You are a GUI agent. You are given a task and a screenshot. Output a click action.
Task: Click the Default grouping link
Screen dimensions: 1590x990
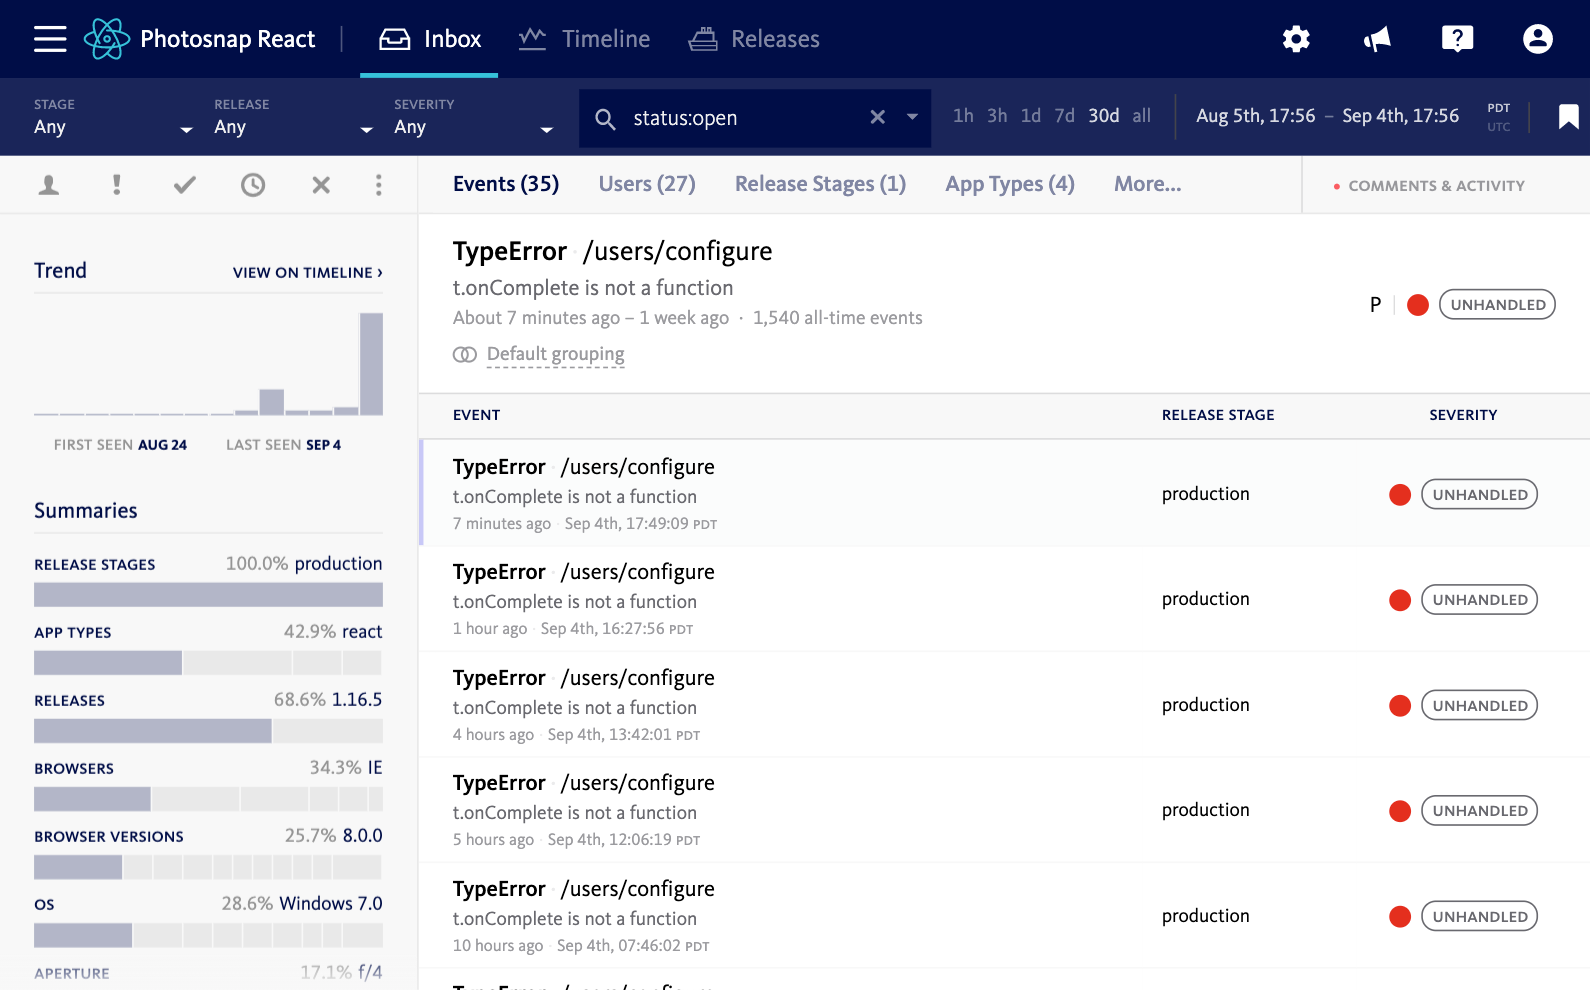[556, 354]
